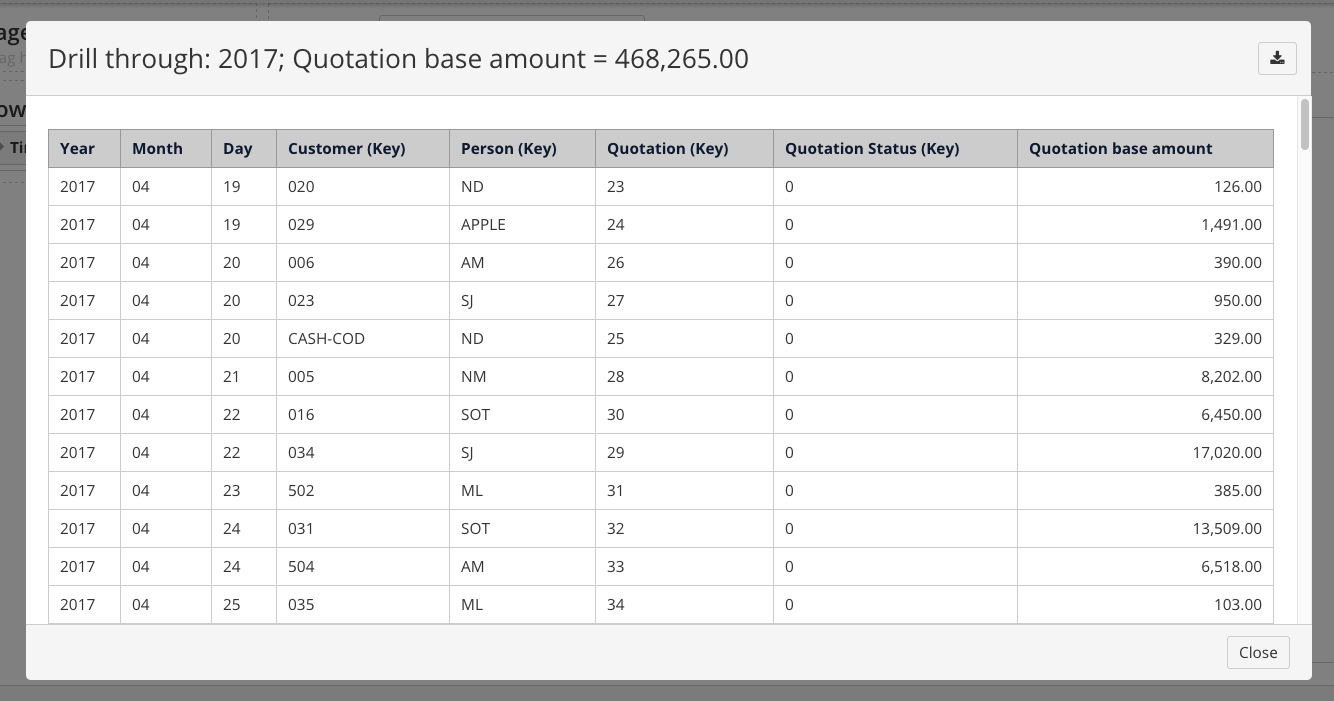Click customer 502 cell

pos(301,490)
